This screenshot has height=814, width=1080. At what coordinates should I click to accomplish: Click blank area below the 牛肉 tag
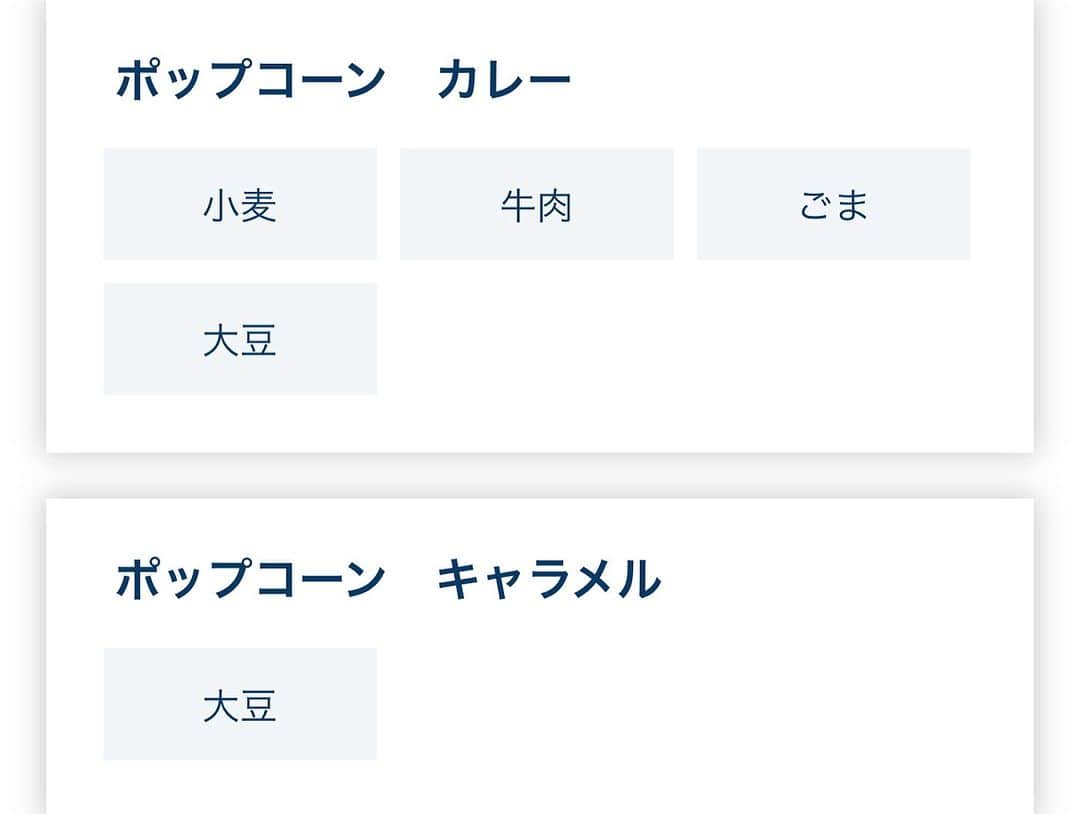tap(537, 339)
